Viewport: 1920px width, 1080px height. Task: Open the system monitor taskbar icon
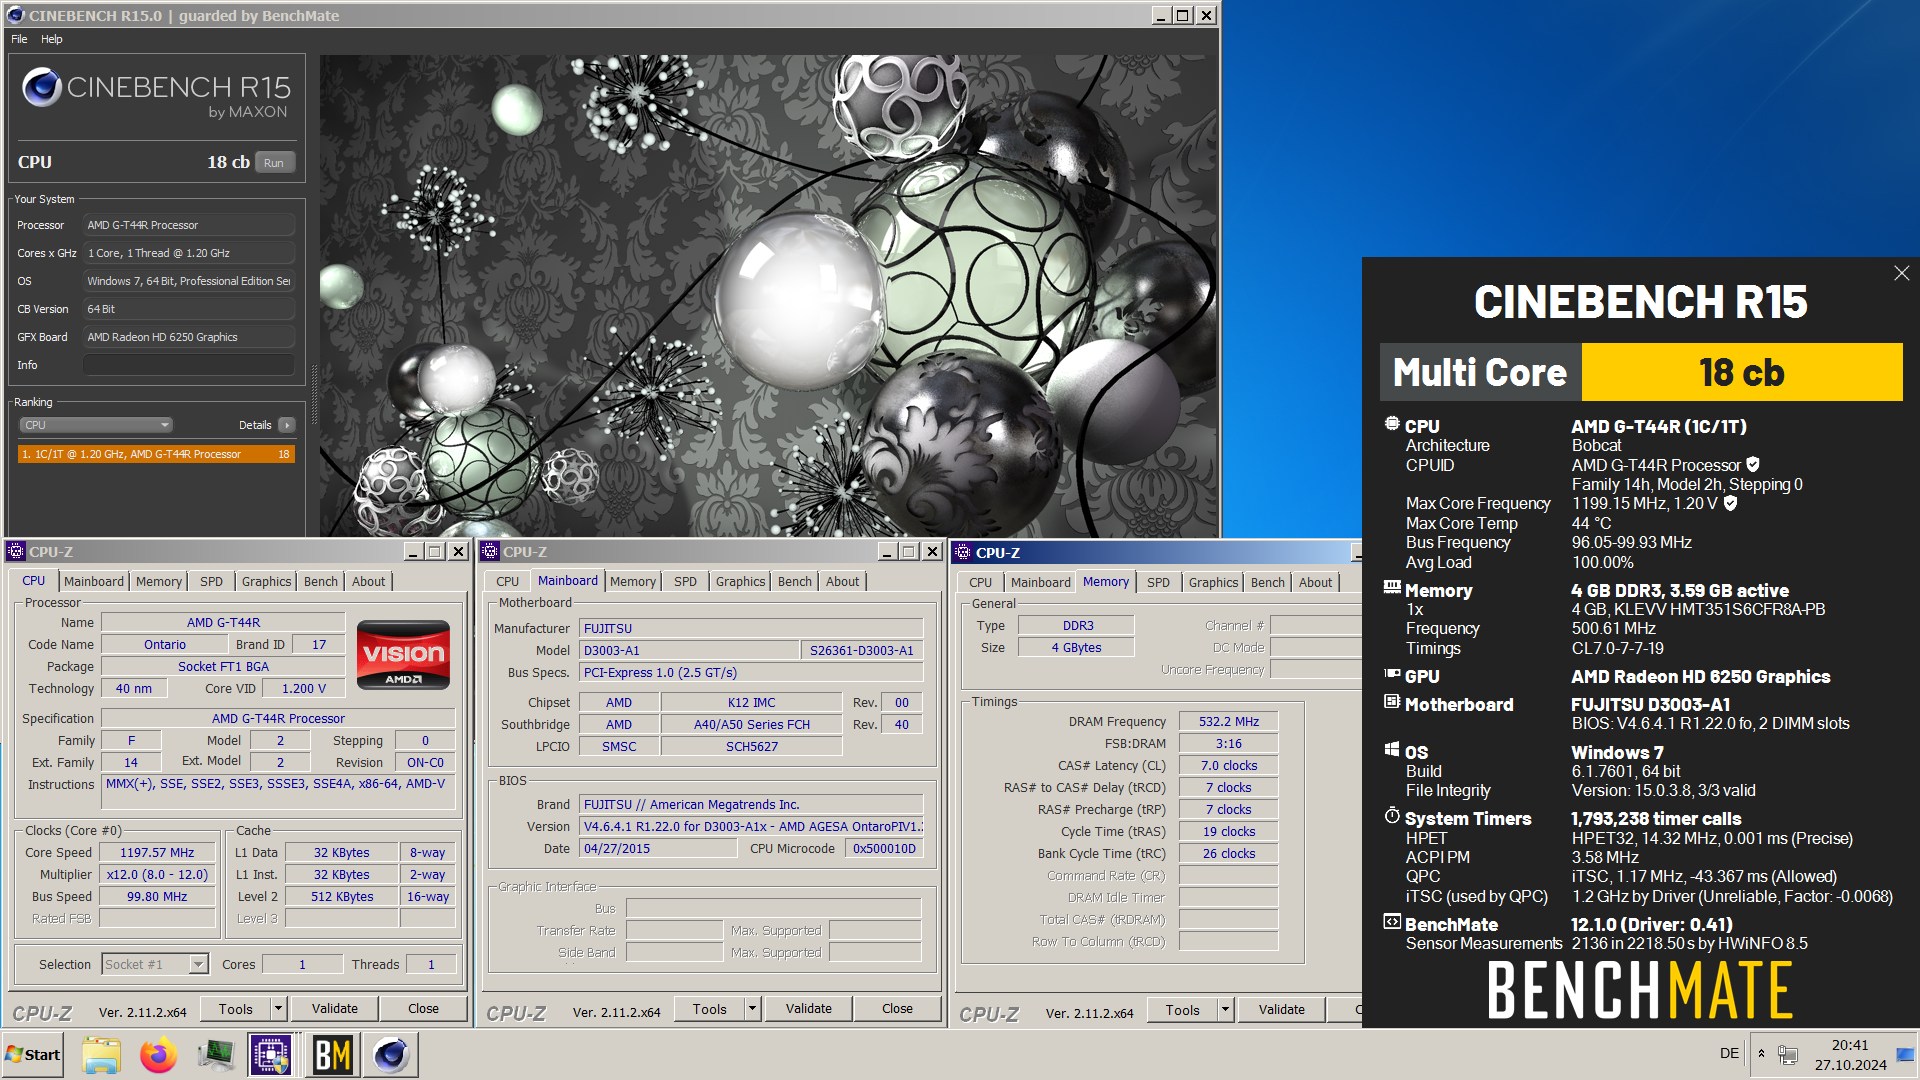[x=215, y=1055]
